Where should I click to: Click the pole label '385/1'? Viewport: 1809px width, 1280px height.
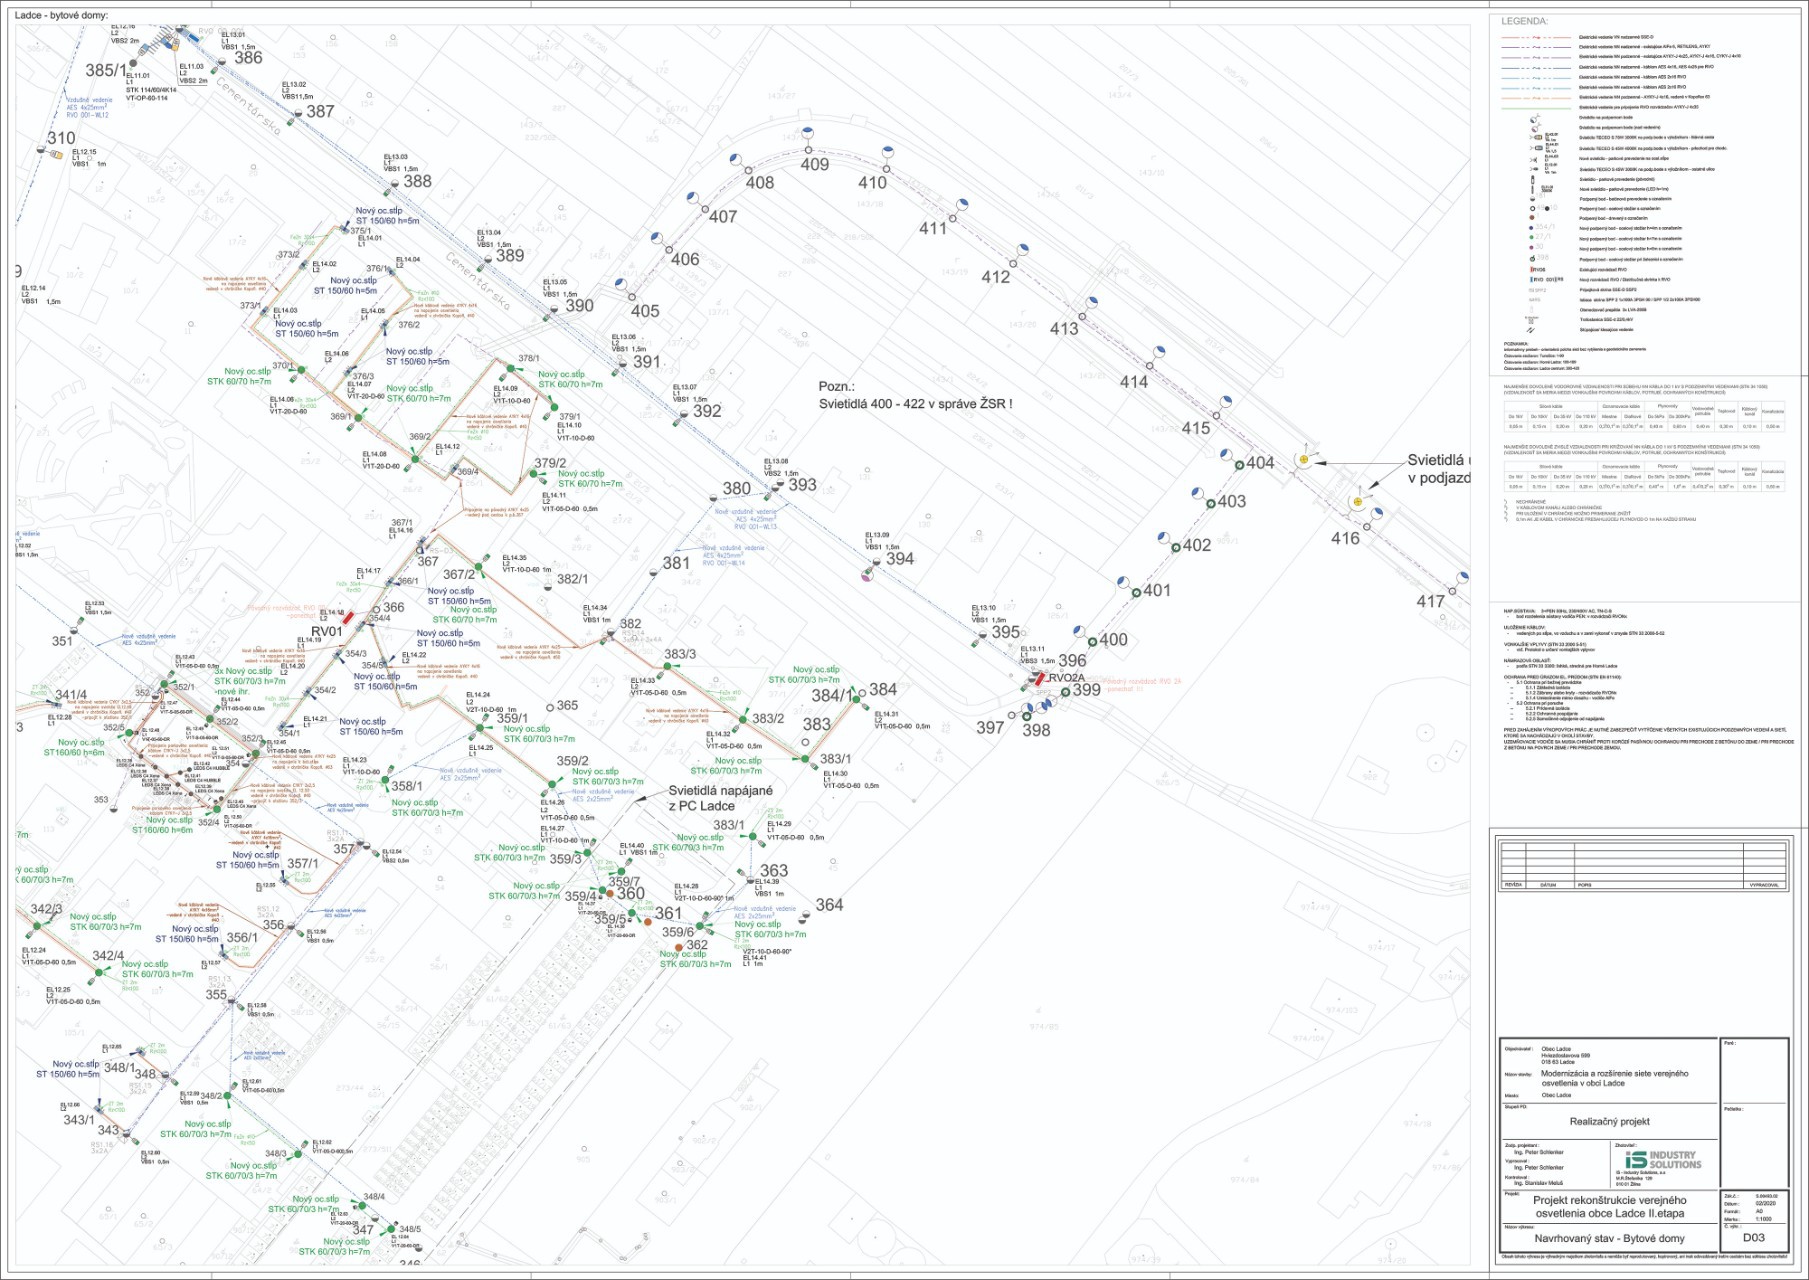(x=106, y=70)
